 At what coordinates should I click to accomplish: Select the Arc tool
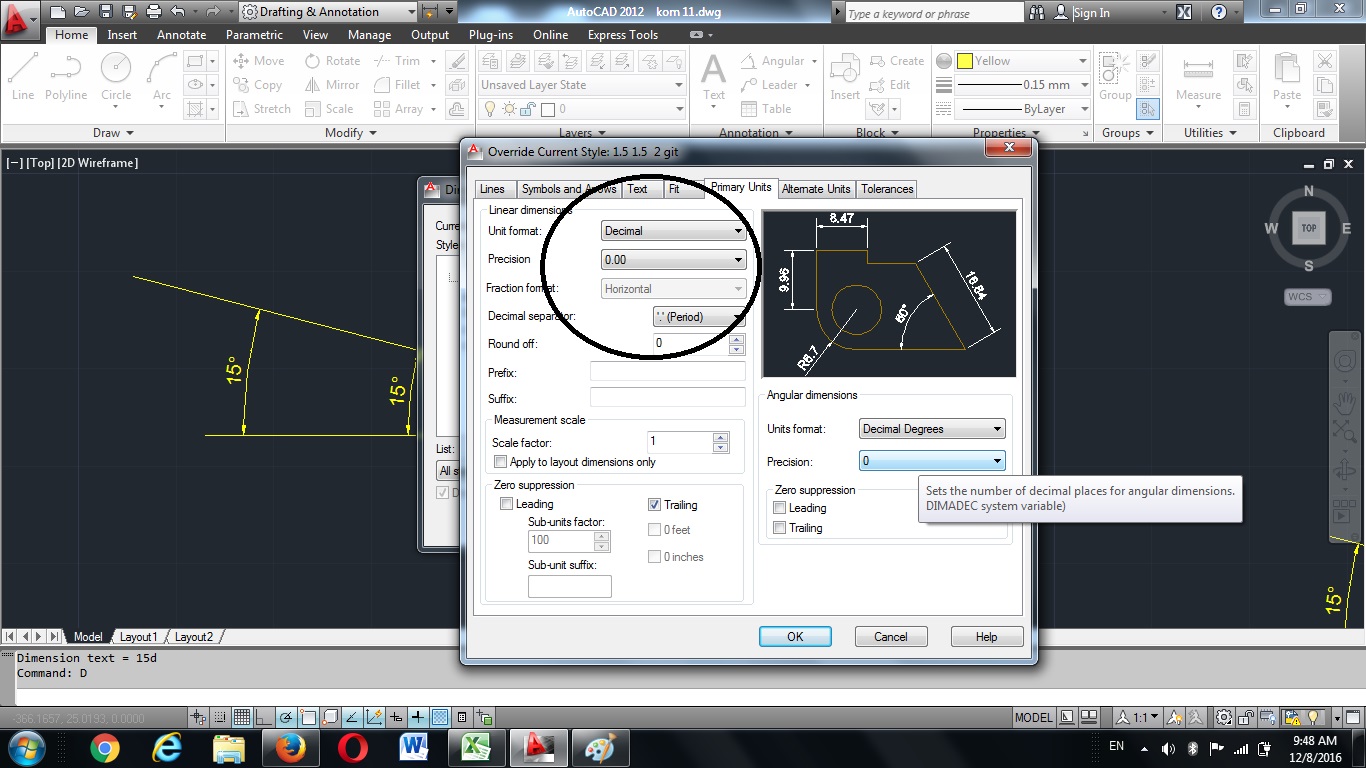pos(162,77)
